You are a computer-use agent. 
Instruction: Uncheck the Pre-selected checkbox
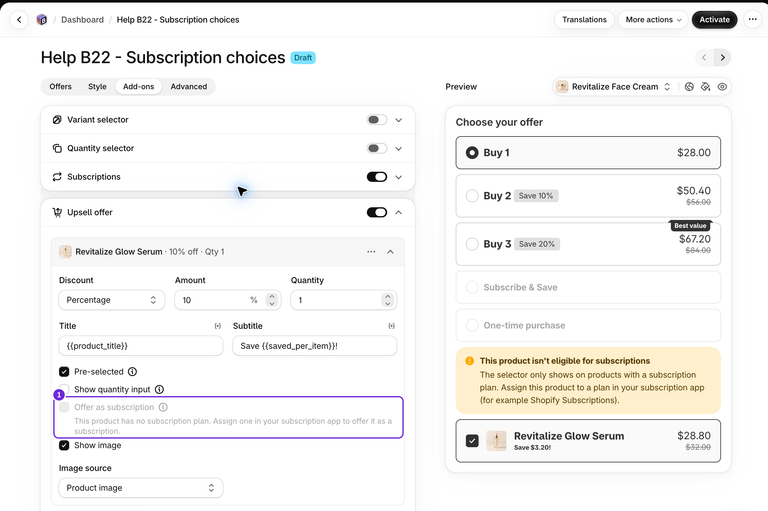point(64,371)
